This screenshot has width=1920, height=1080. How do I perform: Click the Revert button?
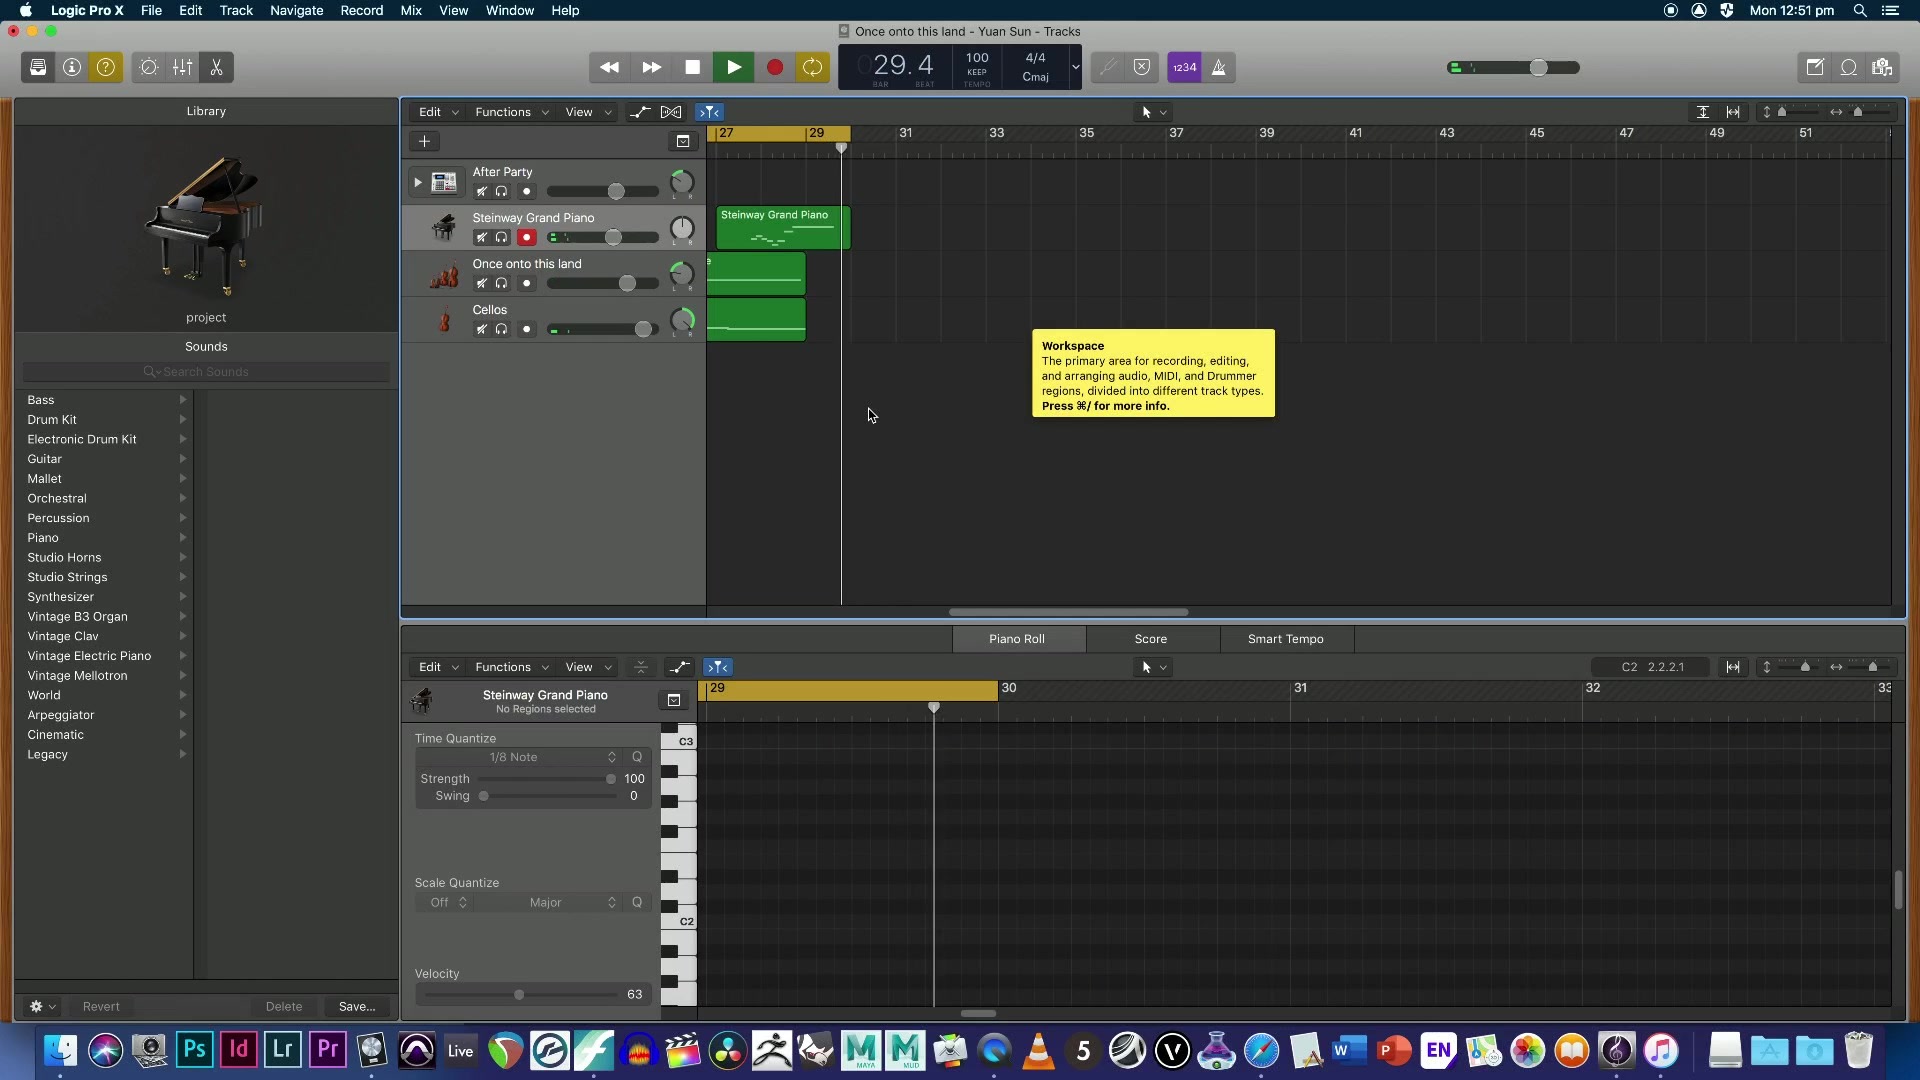click(102, 1006)
